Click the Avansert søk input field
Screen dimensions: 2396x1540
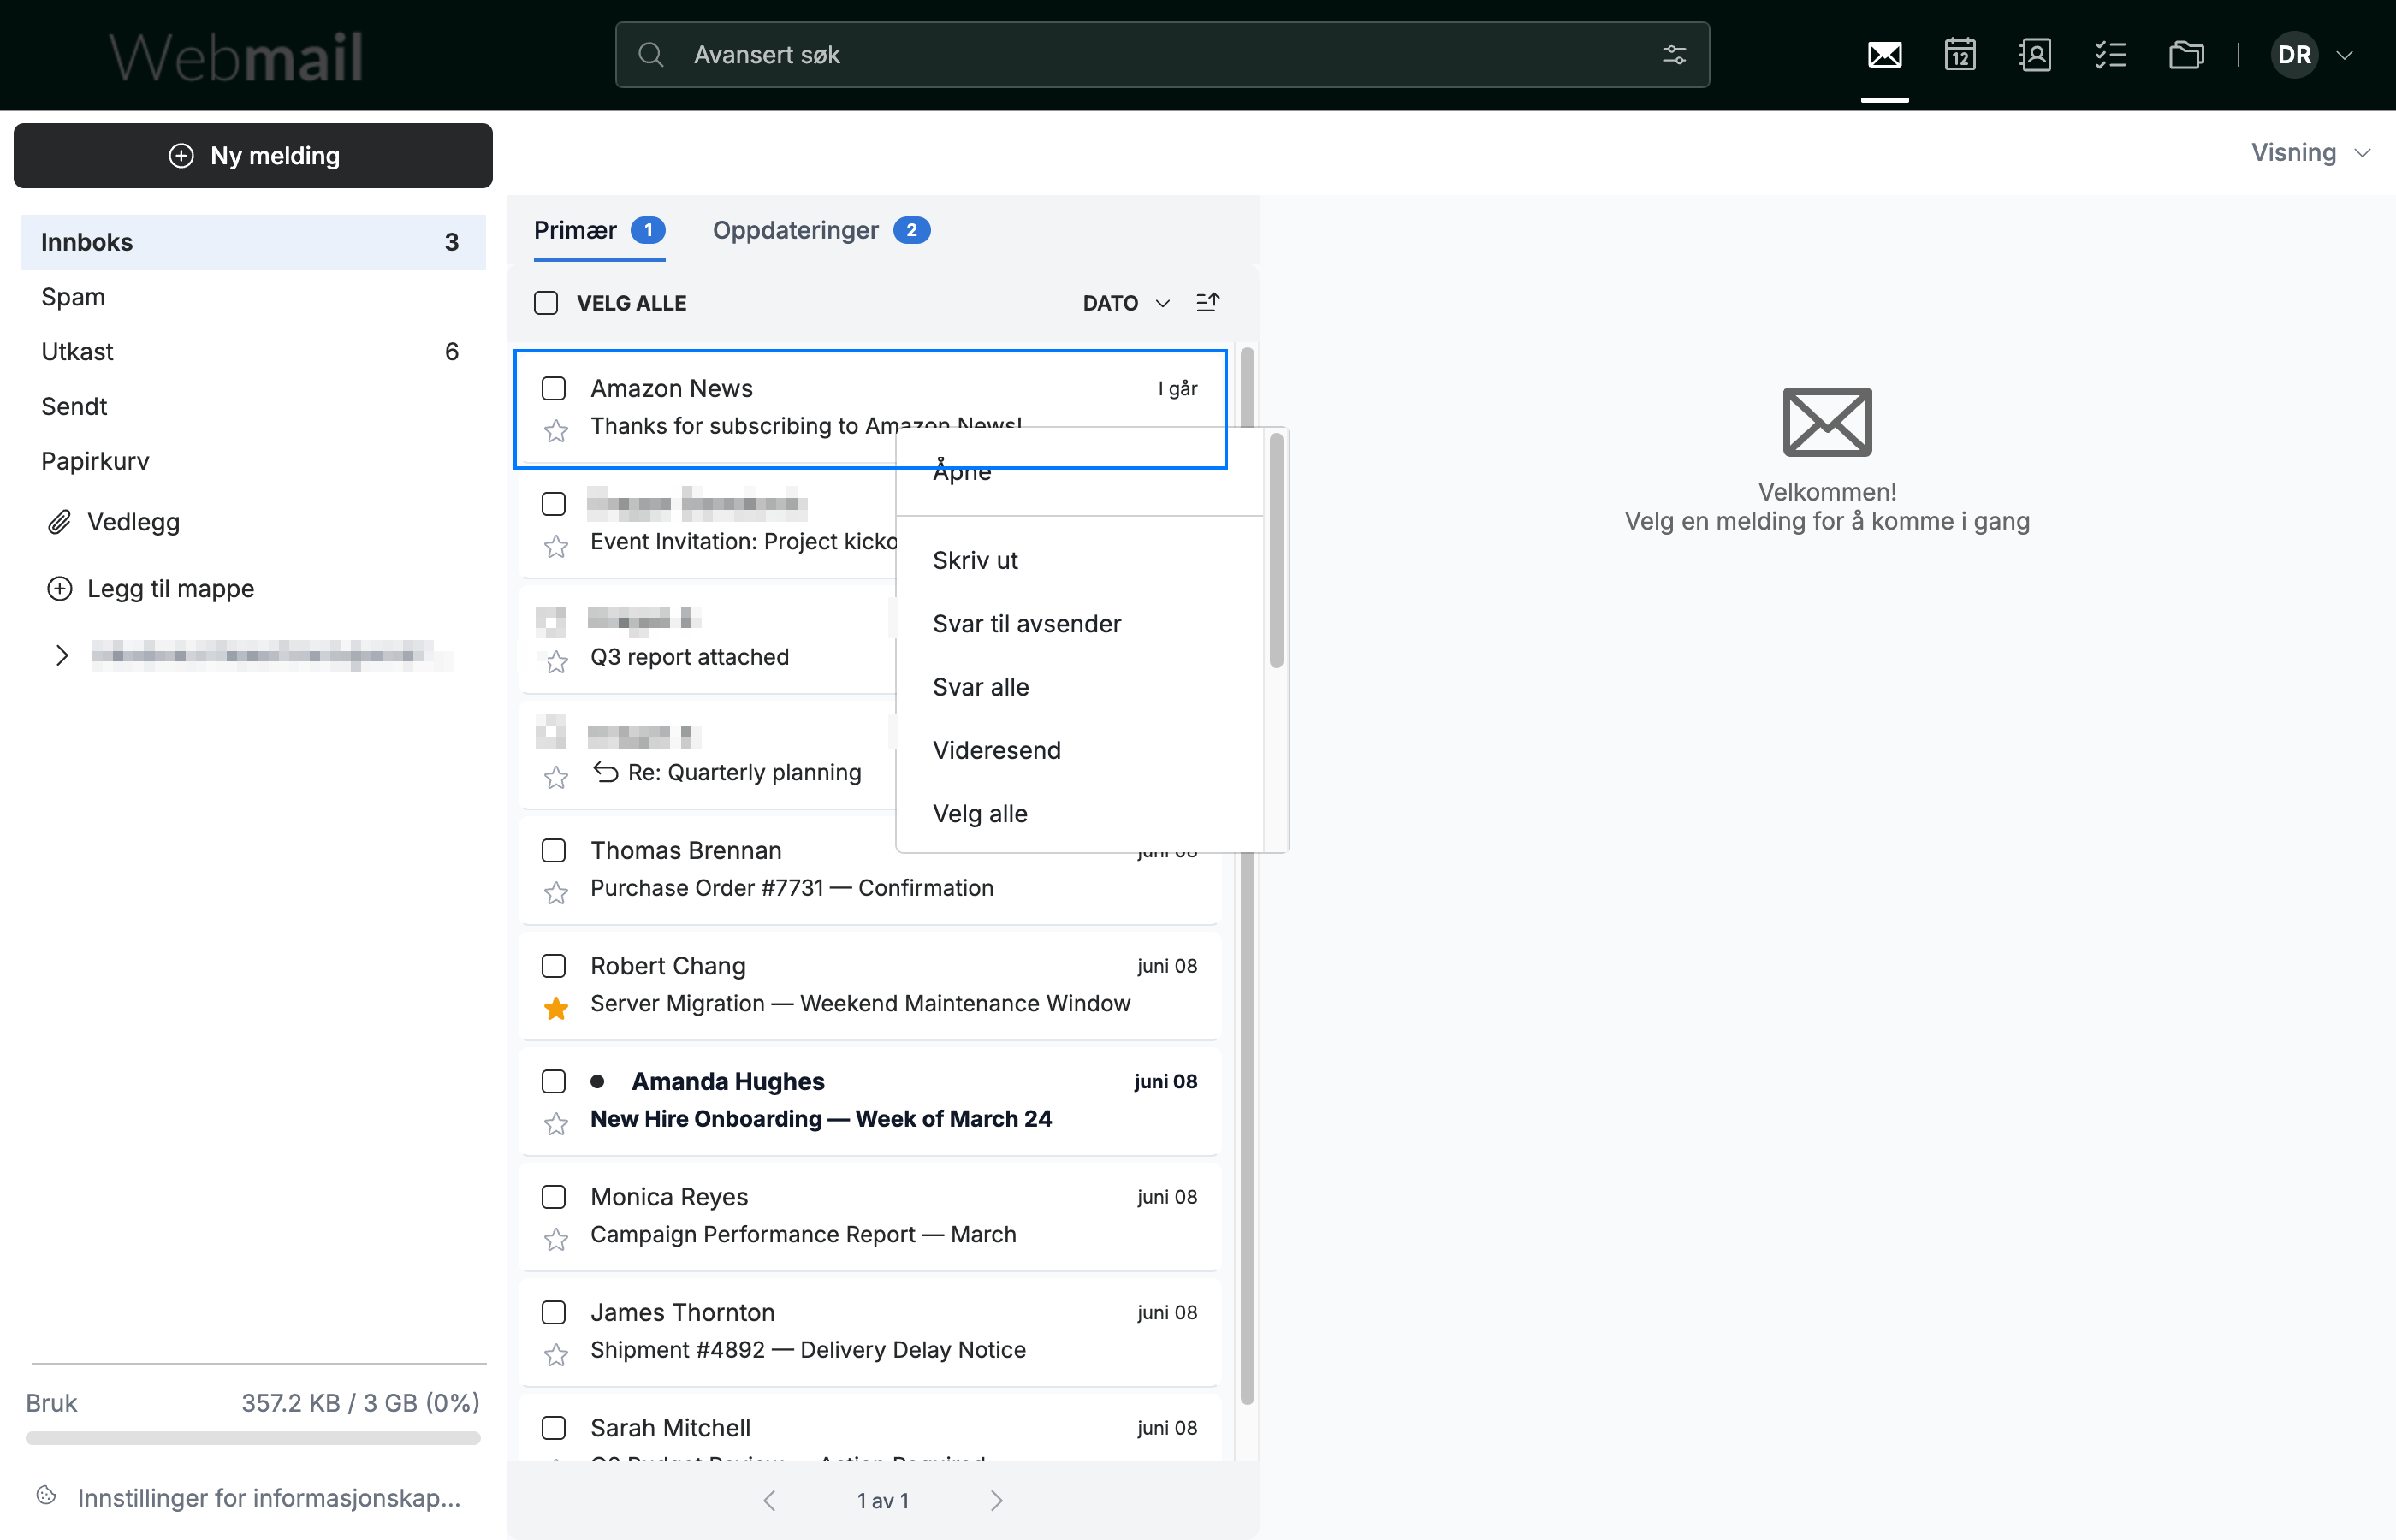coord(1162,55)
